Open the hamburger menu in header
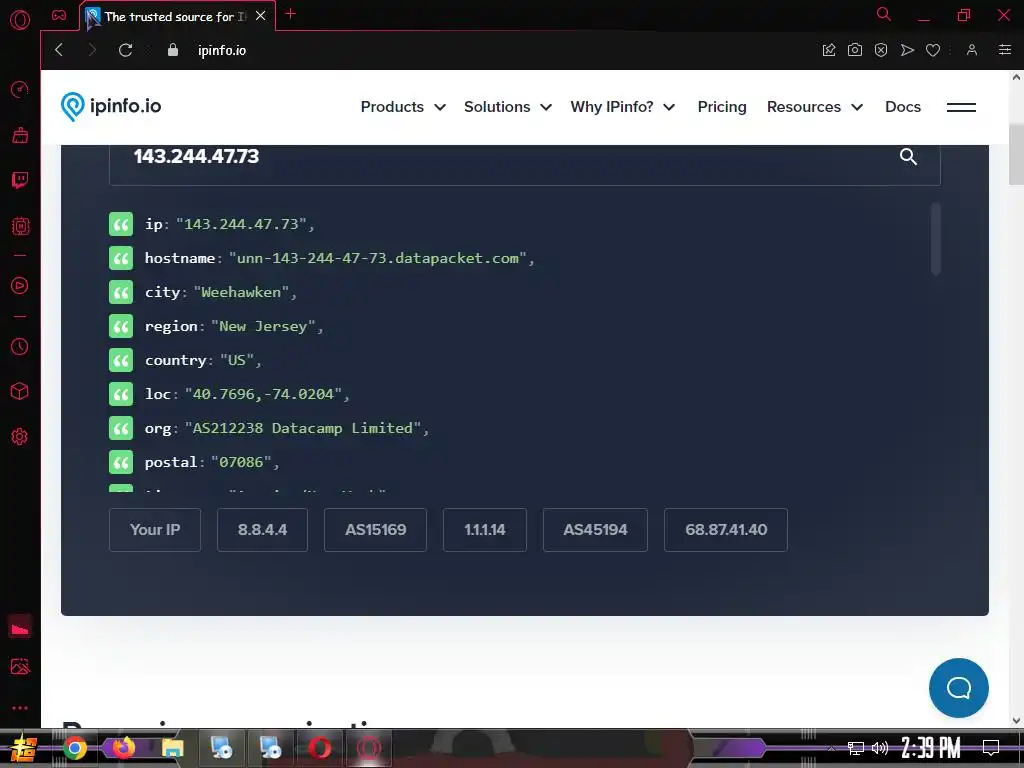Image resolution: width=1024 pixels, height=768 pixels. pos(961,107)
